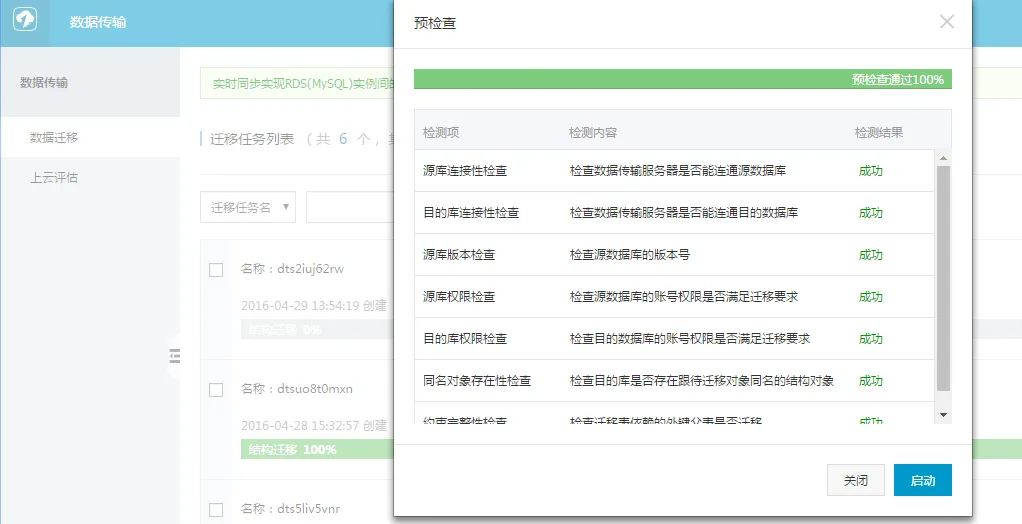This screenshot has height=524, width=1022.
Task: Click description 检查数据传输服务器是否能连通源数据库
Action: (678, 171)
